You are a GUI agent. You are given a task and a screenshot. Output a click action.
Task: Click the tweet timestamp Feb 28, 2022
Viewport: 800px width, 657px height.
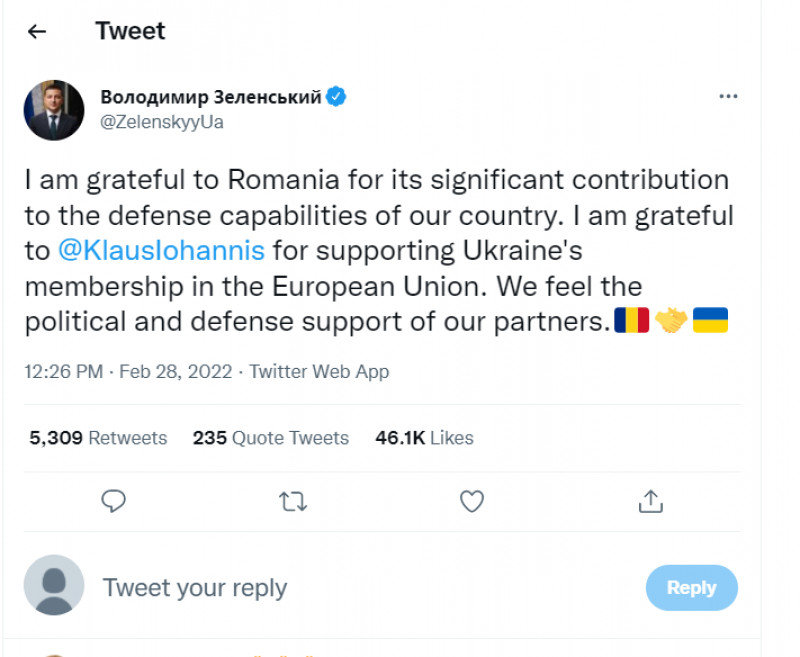[128, 371]
